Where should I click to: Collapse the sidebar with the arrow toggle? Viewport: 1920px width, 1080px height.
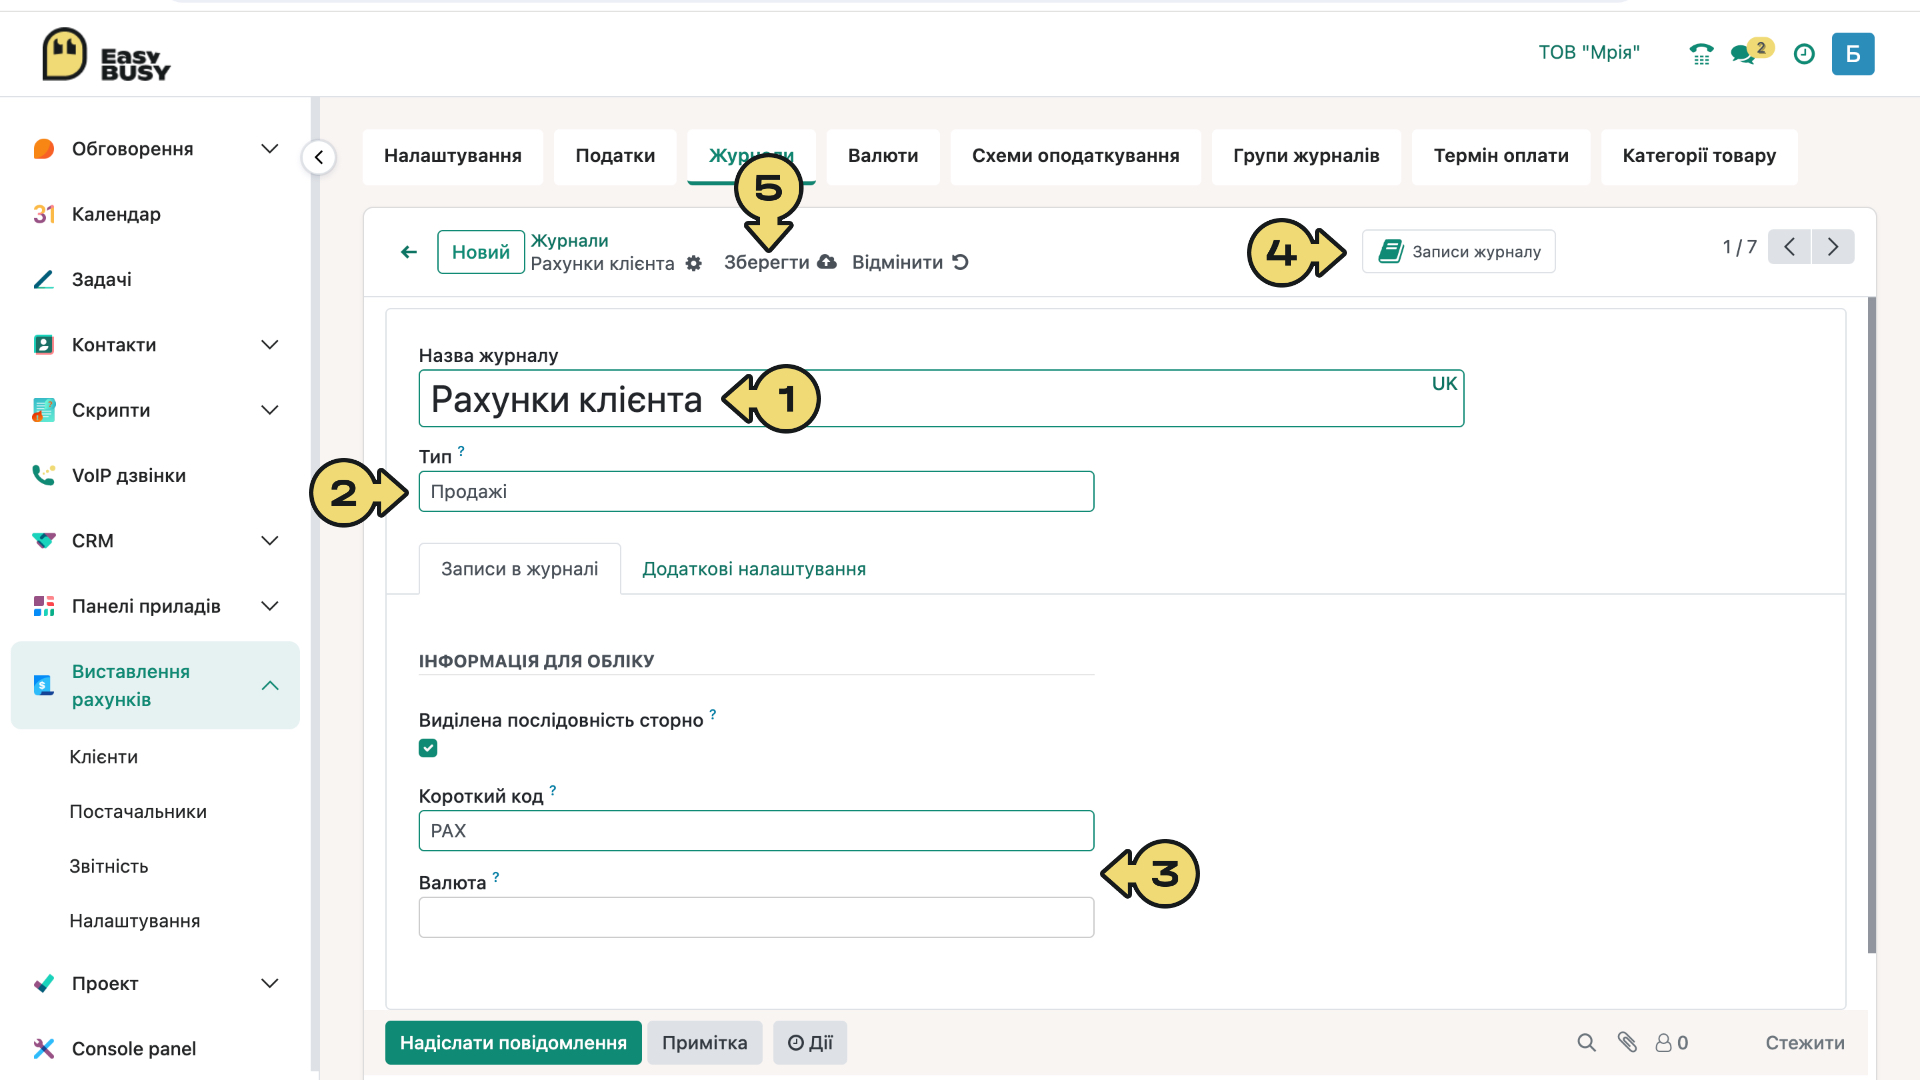click(319, 157)
